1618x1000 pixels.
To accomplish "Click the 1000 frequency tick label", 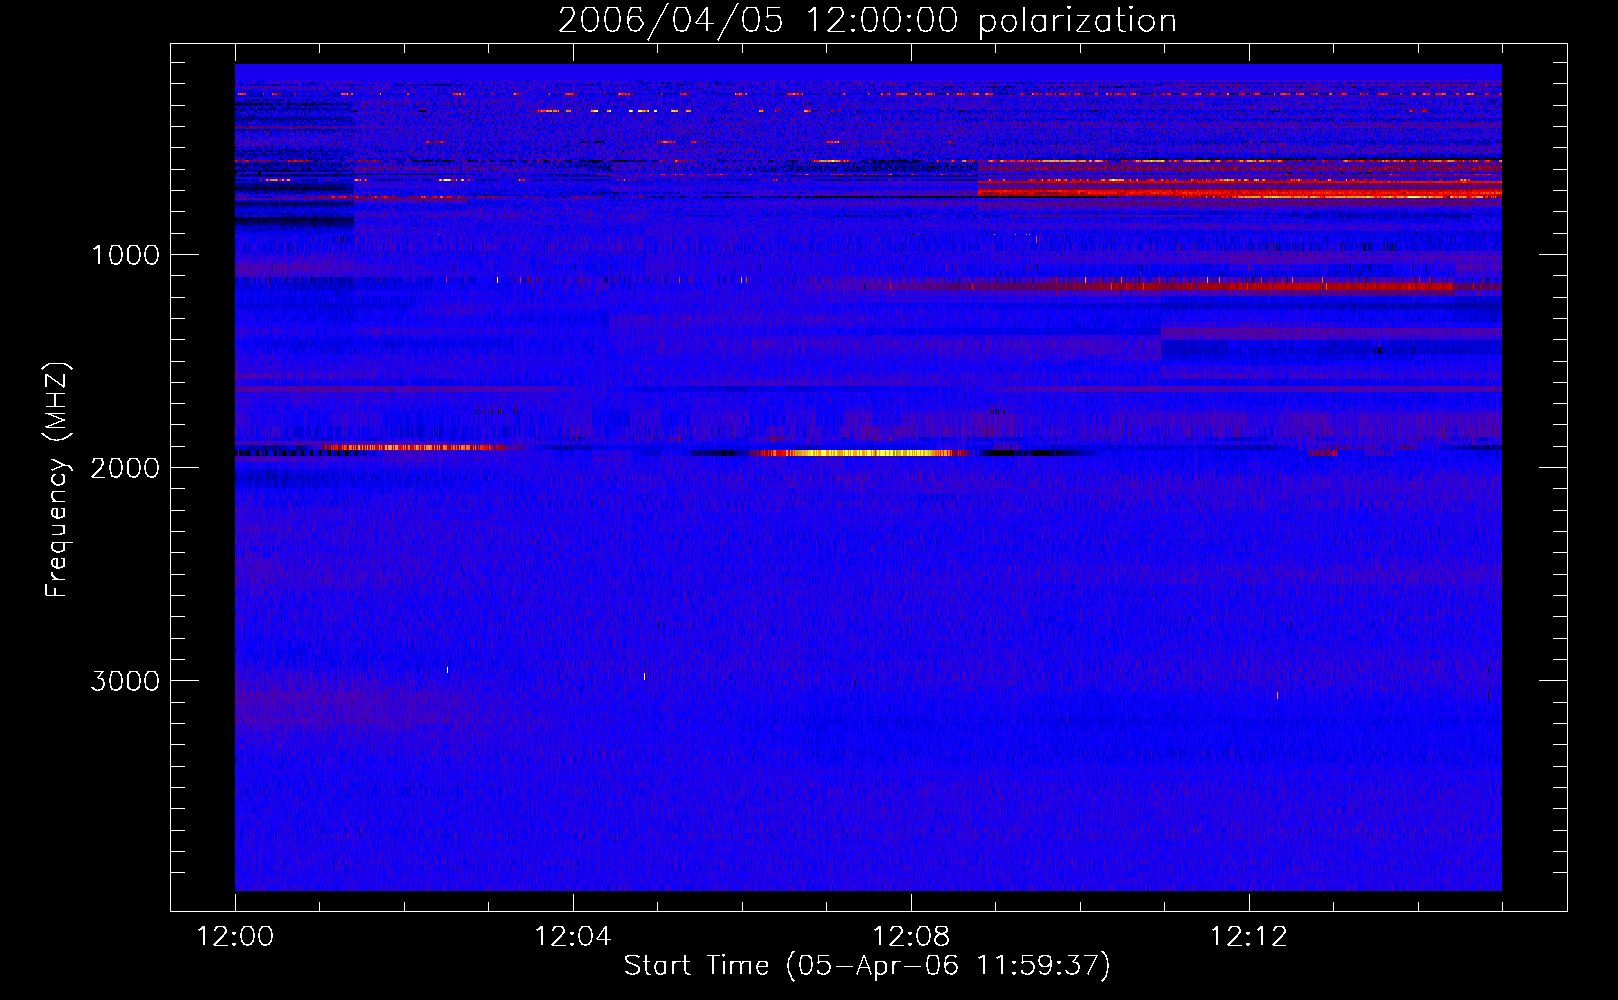I will pyautogui.click(x=125, y=255).
